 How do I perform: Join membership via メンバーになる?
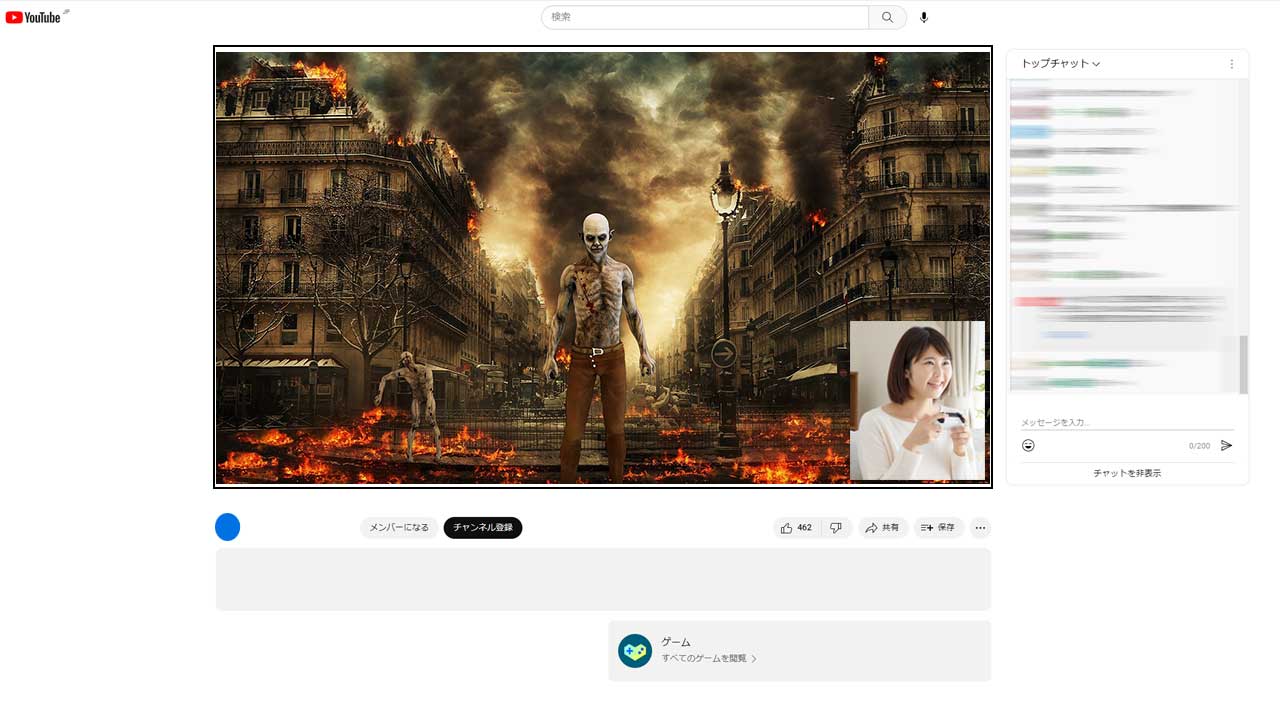[398, 527]
